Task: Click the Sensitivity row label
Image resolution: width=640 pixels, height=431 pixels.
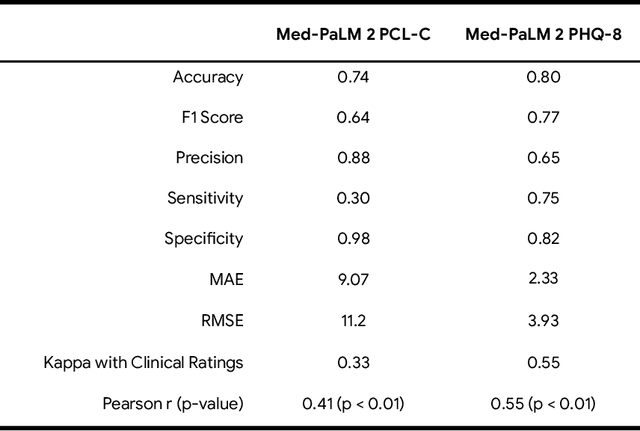Action: coord(205,198)
